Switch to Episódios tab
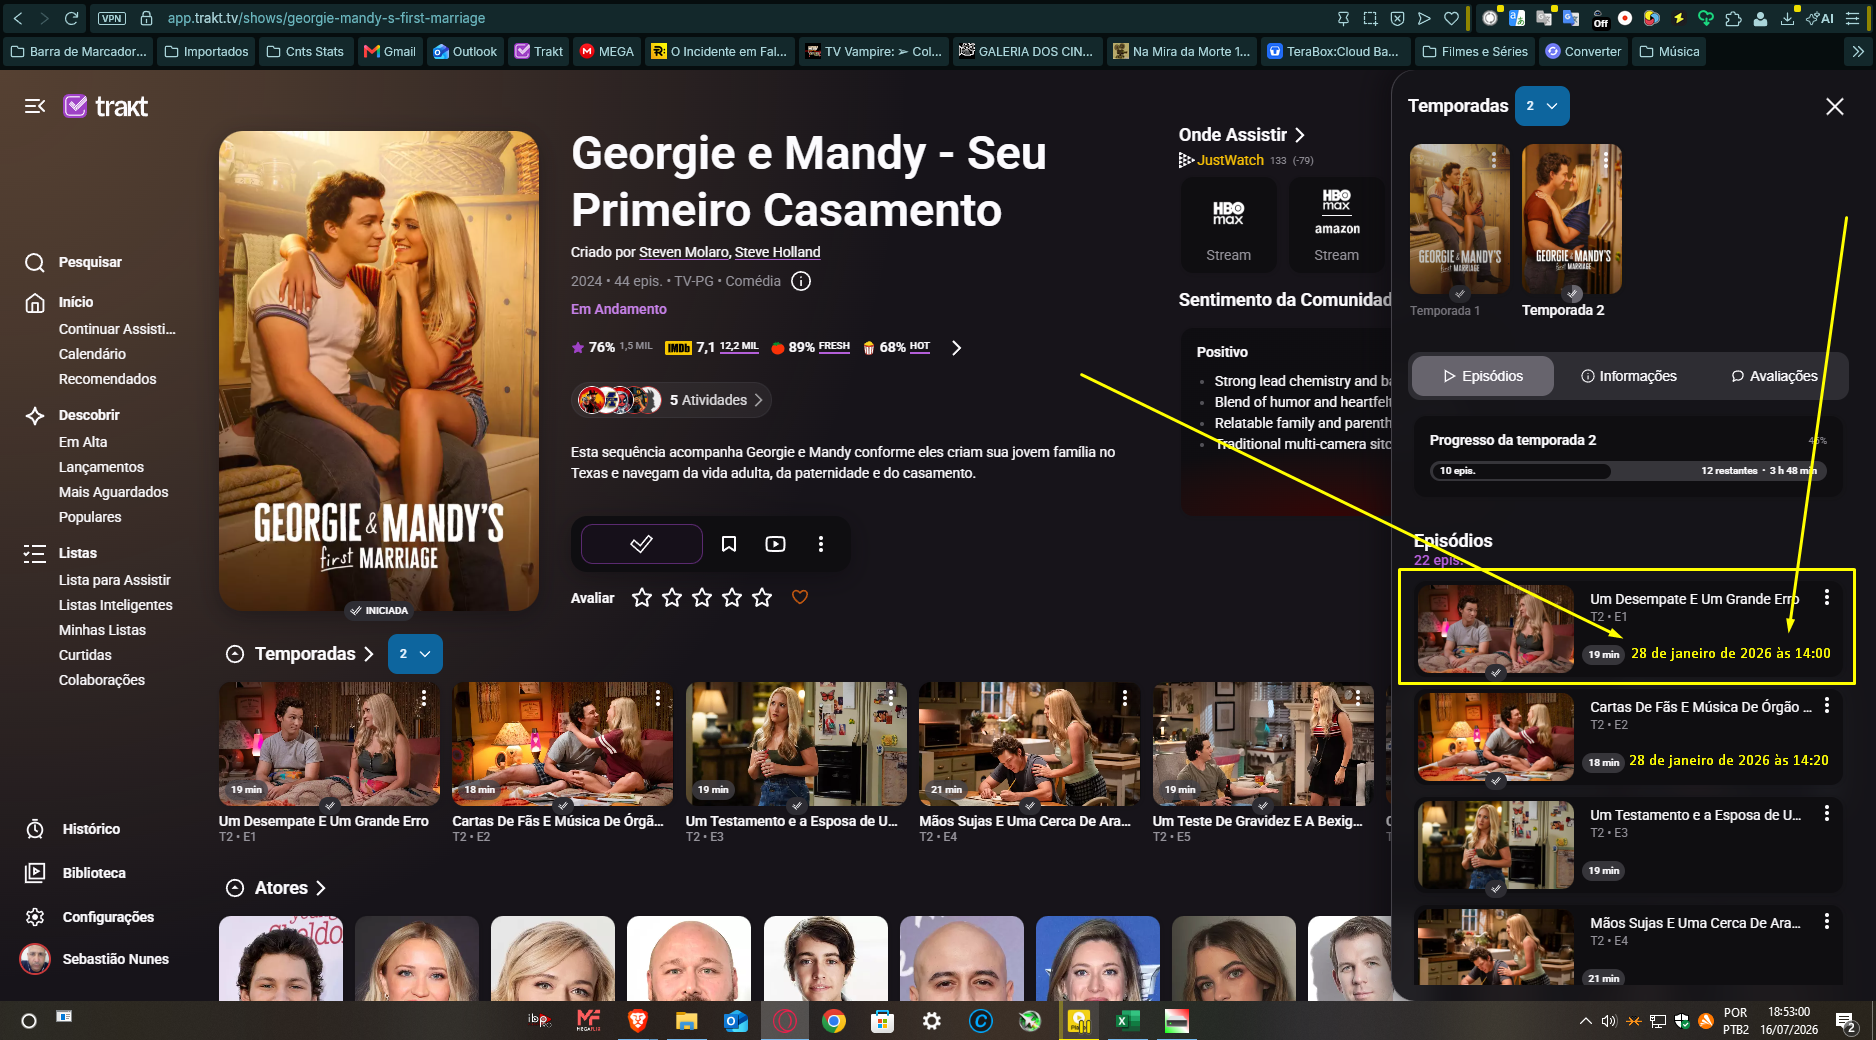The height and width of the screenshot is (1040, 1876). coord(1483,376)
